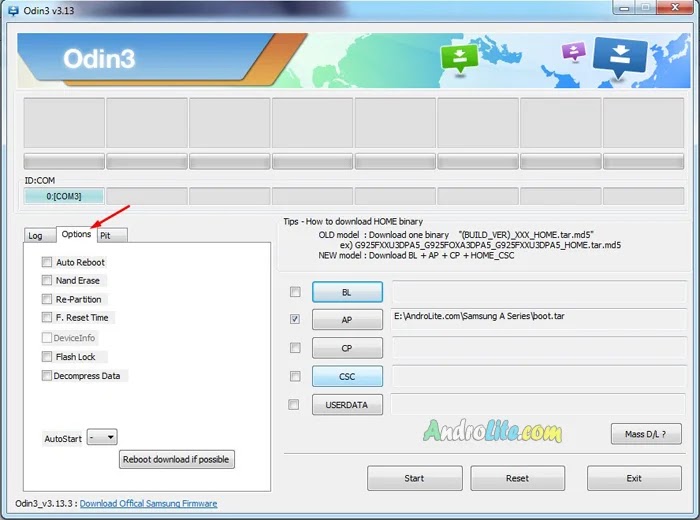Click Reboot download if possible button

click(176, 459)
